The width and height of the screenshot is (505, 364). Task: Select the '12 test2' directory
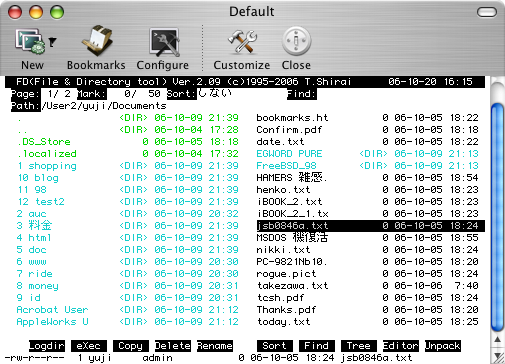(x=128, y=202)
